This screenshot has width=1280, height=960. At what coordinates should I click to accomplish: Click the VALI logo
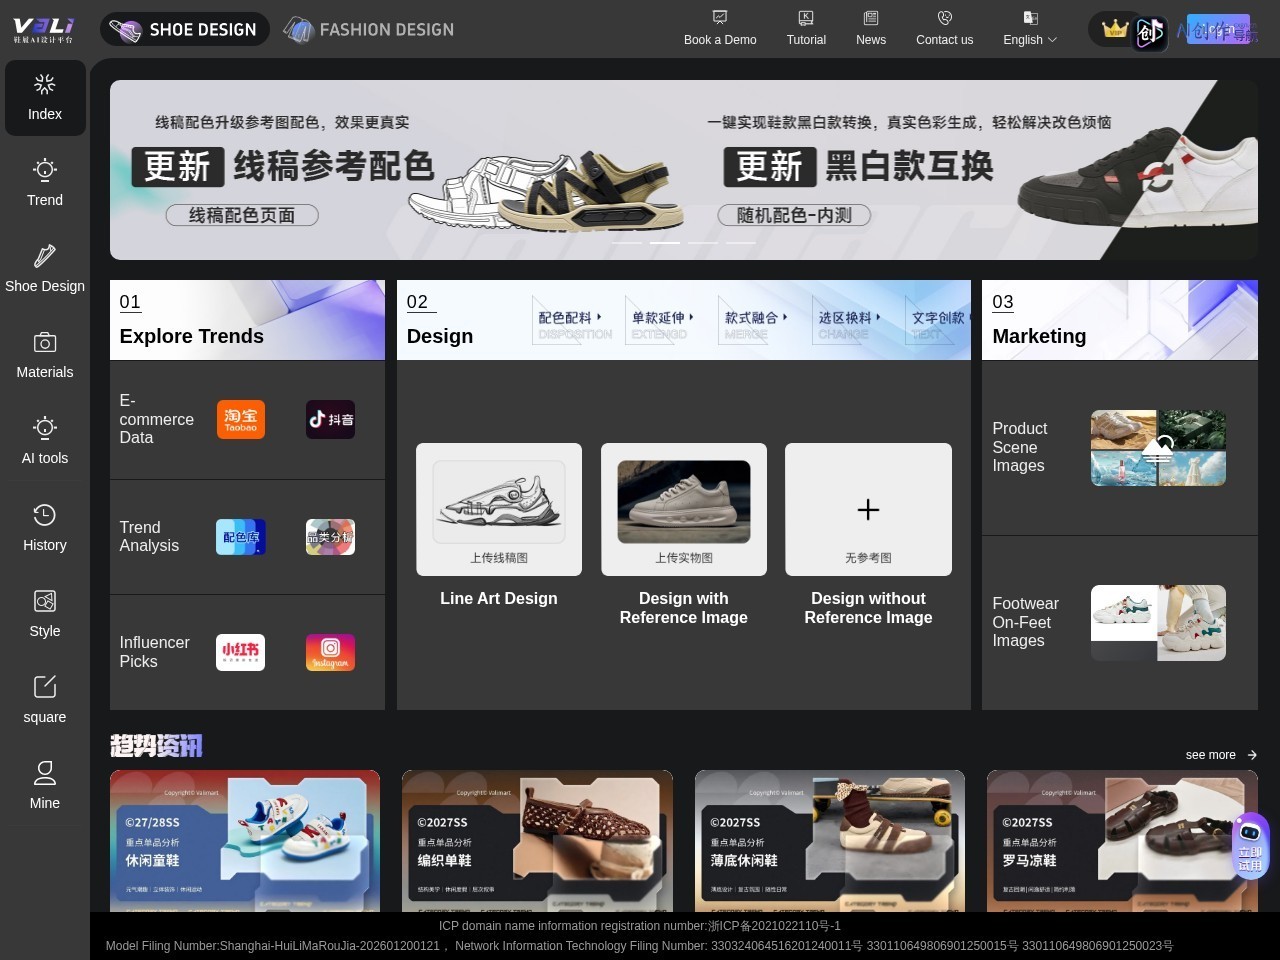43,29
